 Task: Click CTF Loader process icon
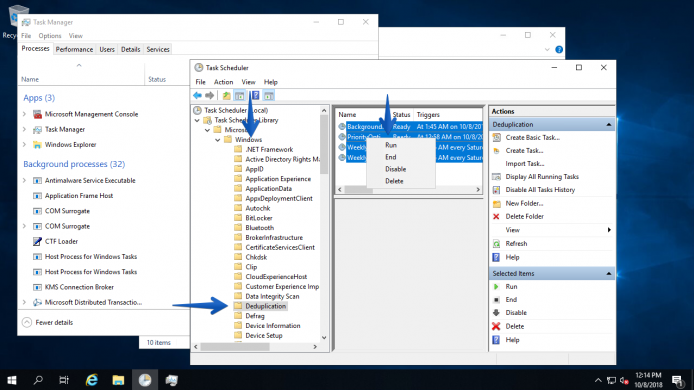(x=37, y=241)
